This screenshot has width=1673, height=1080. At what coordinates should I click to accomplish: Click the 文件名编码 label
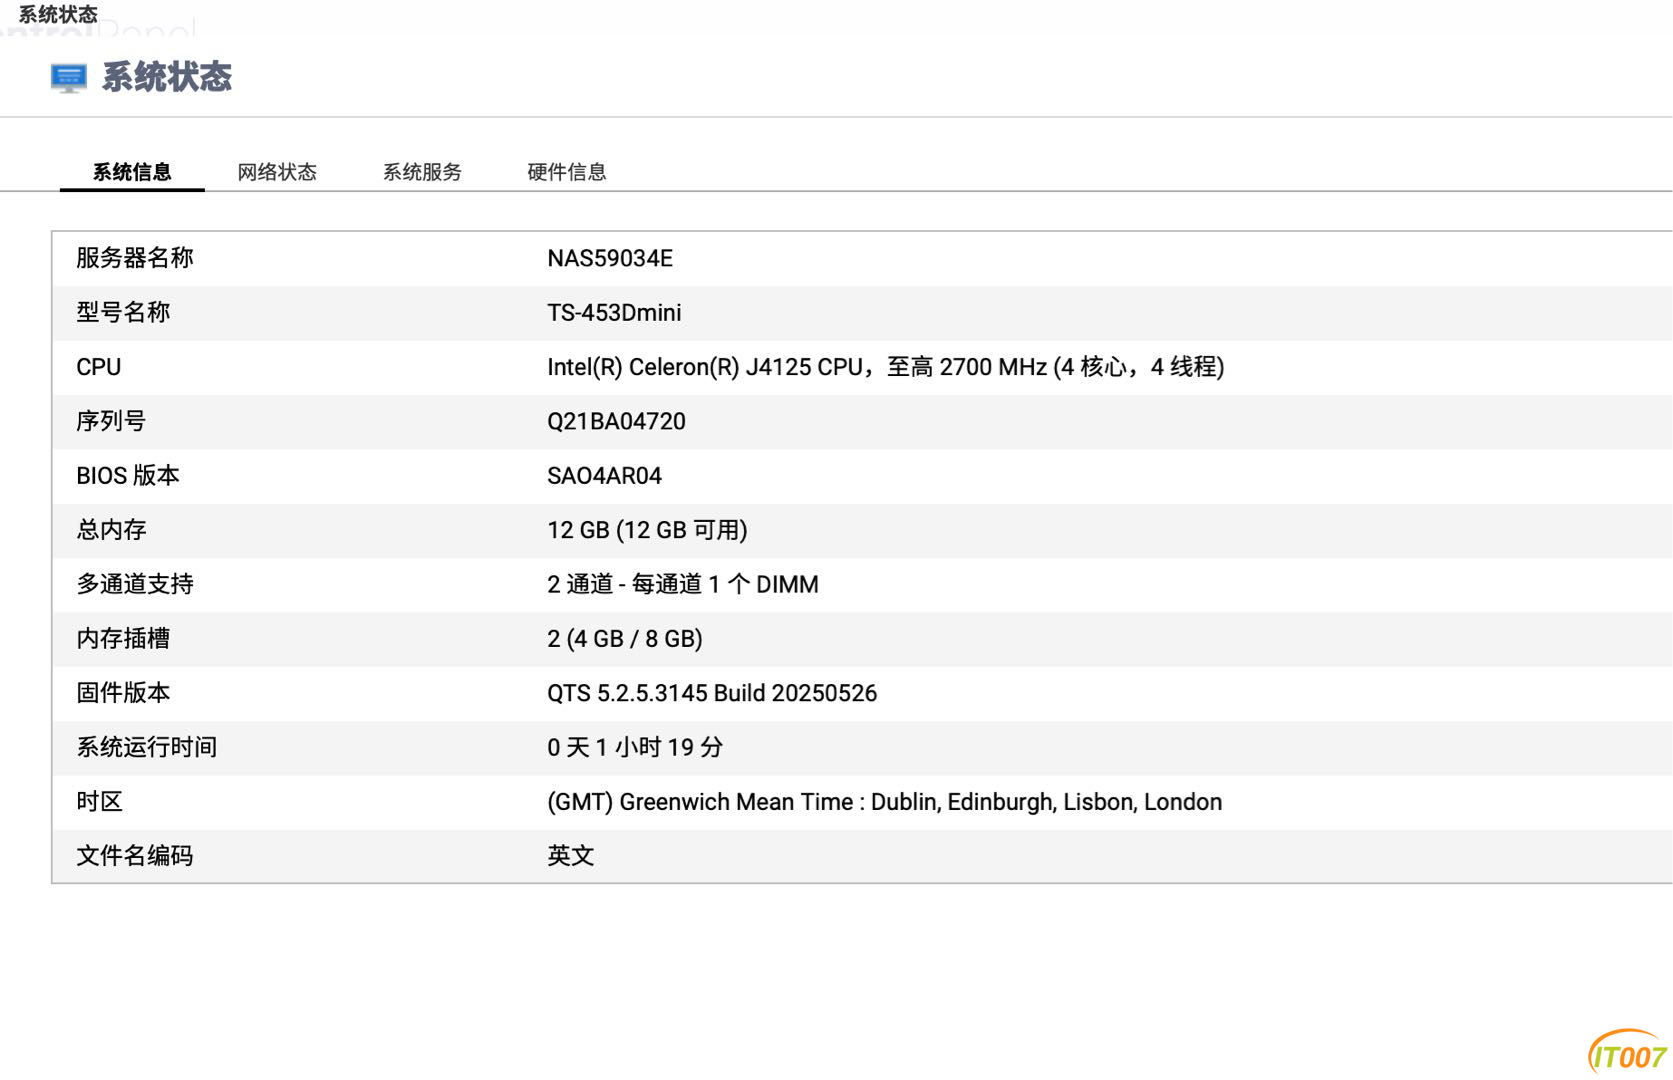click(135, 856)
